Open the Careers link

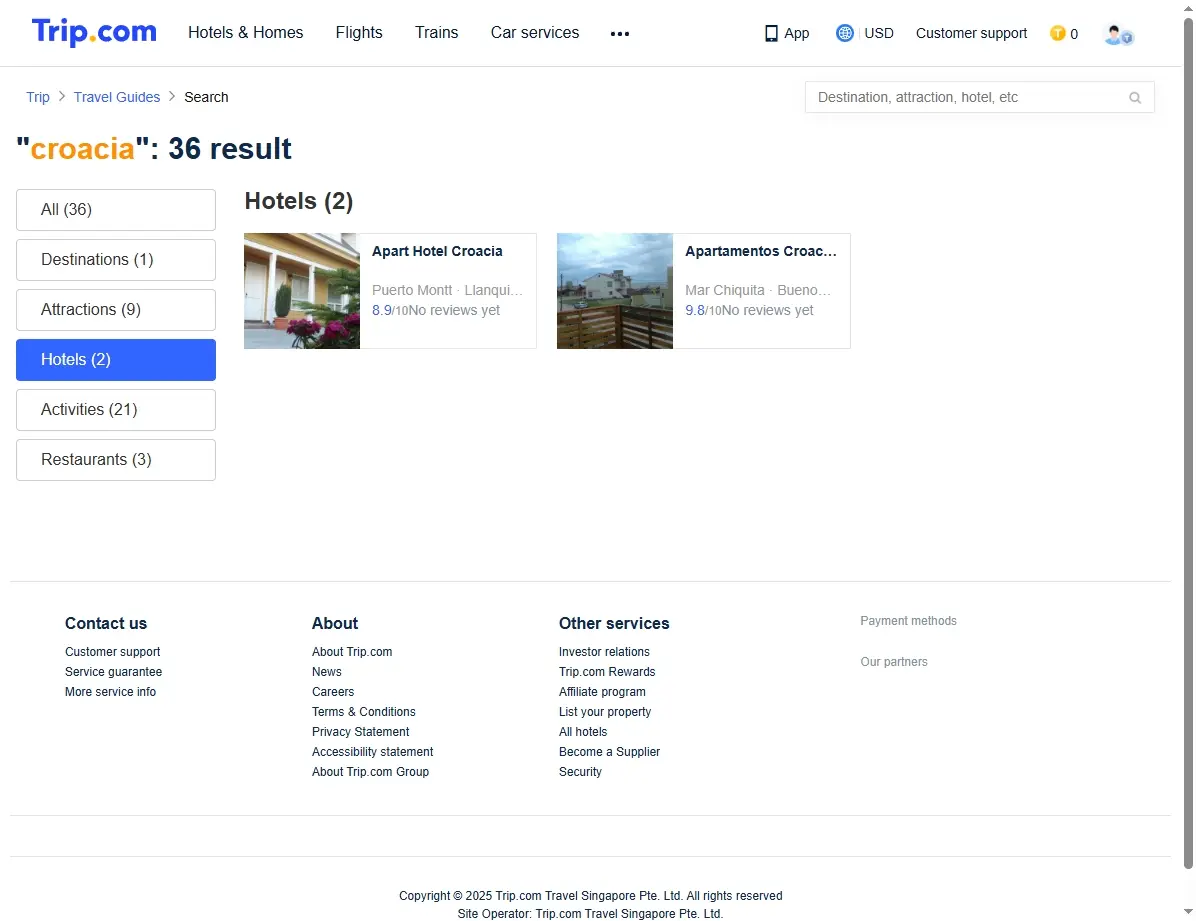(x=333, y=691)
